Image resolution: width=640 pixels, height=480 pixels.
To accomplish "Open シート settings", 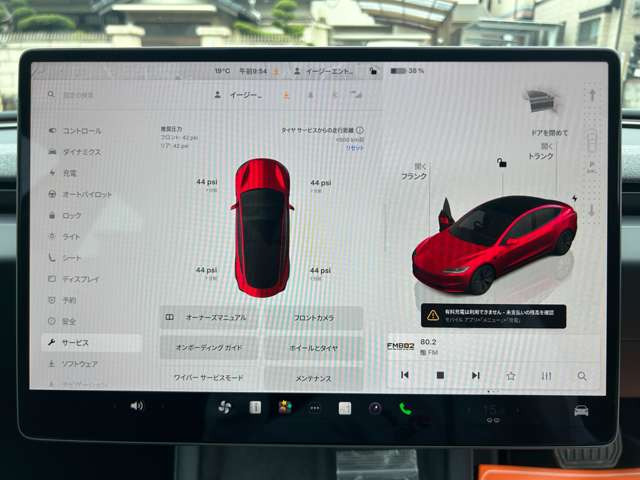I will coord(65,258).
